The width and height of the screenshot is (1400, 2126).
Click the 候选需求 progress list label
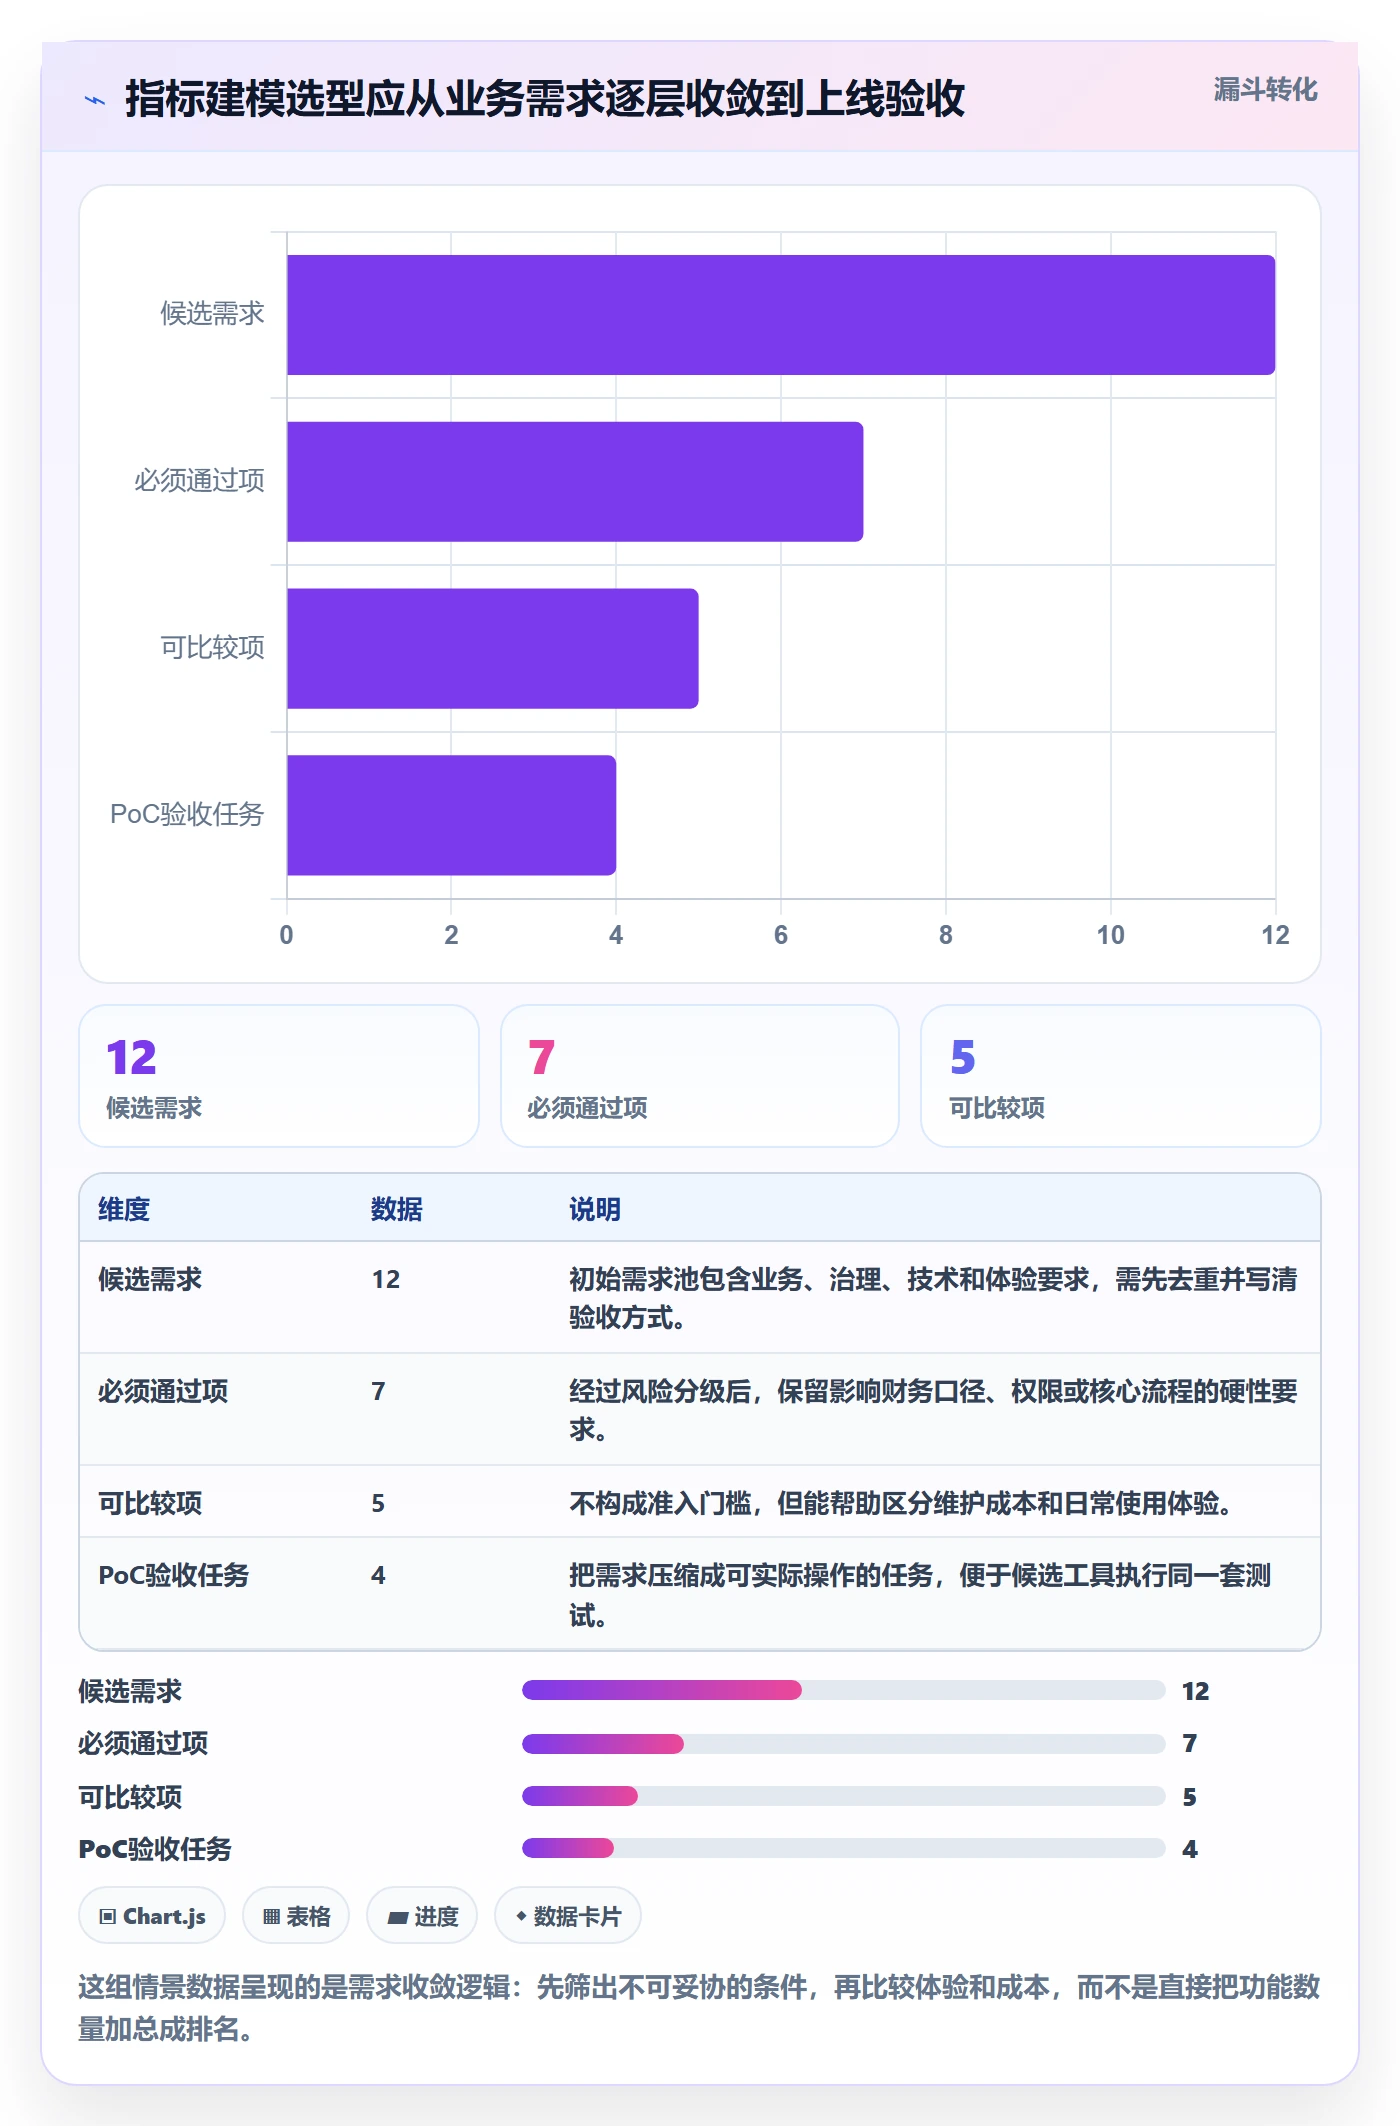[130, 1691]
